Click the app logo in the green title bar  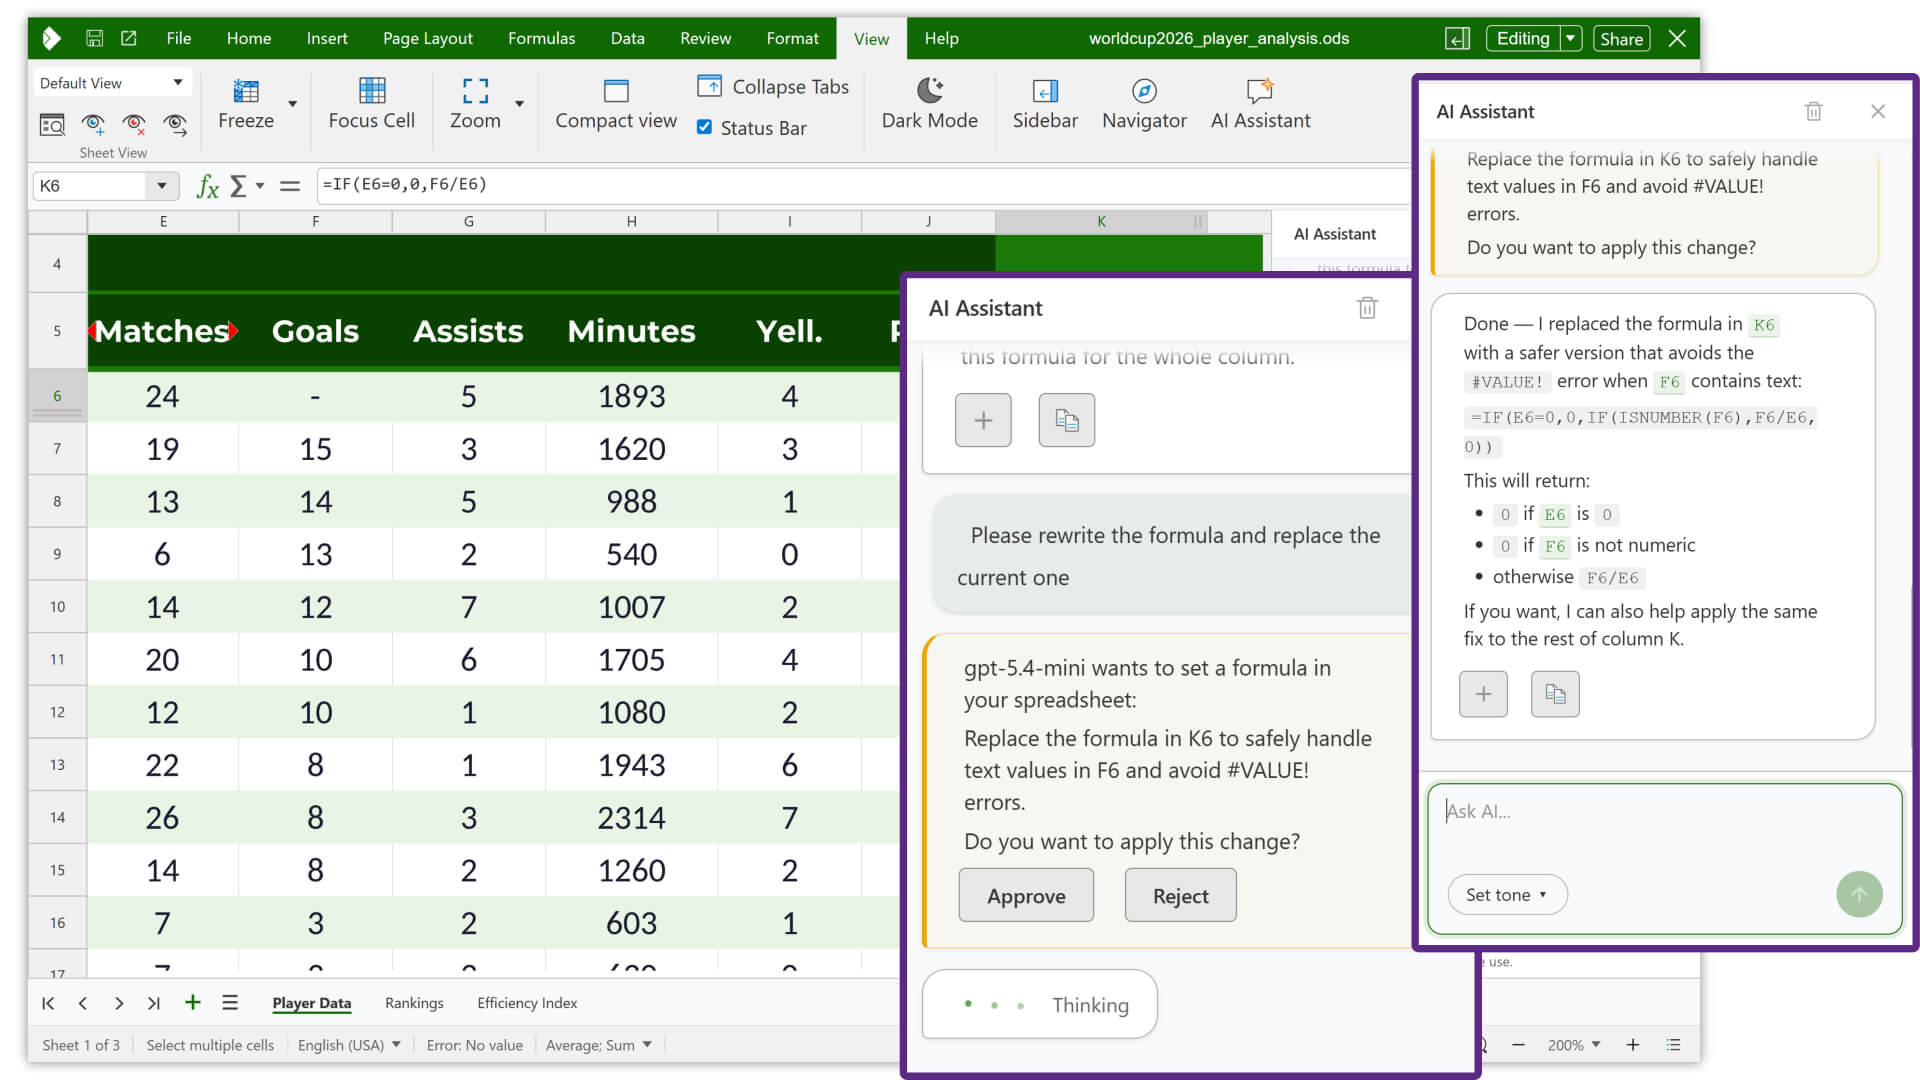[x=52, y=38]
